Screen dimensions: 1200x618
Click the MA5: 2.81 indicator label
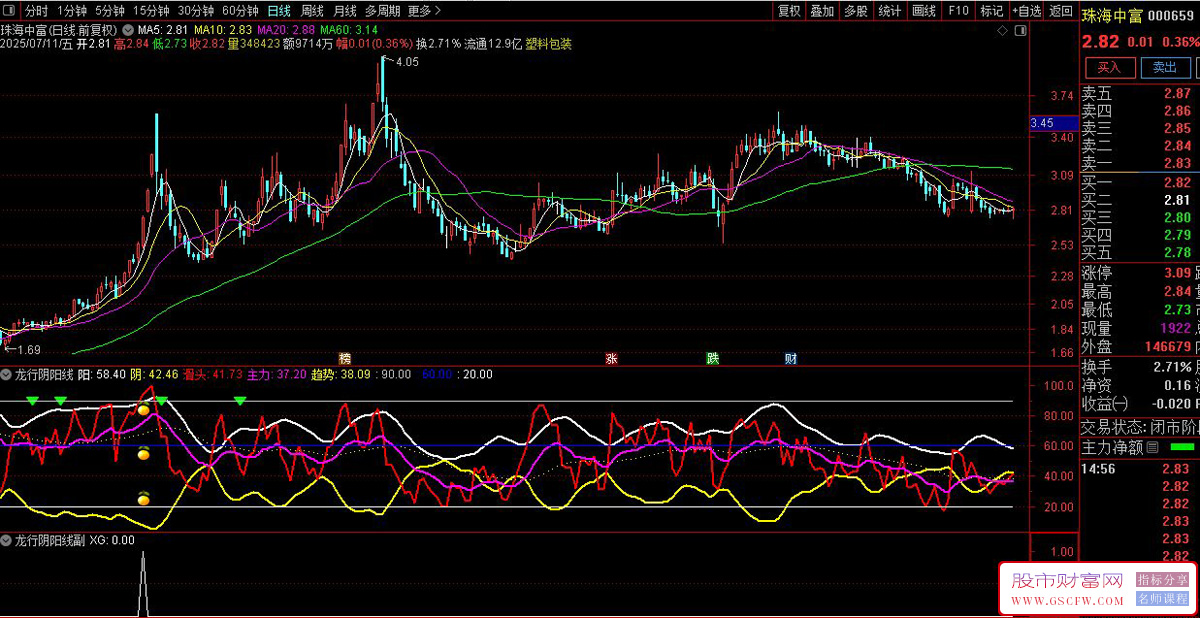pos(163,30)
